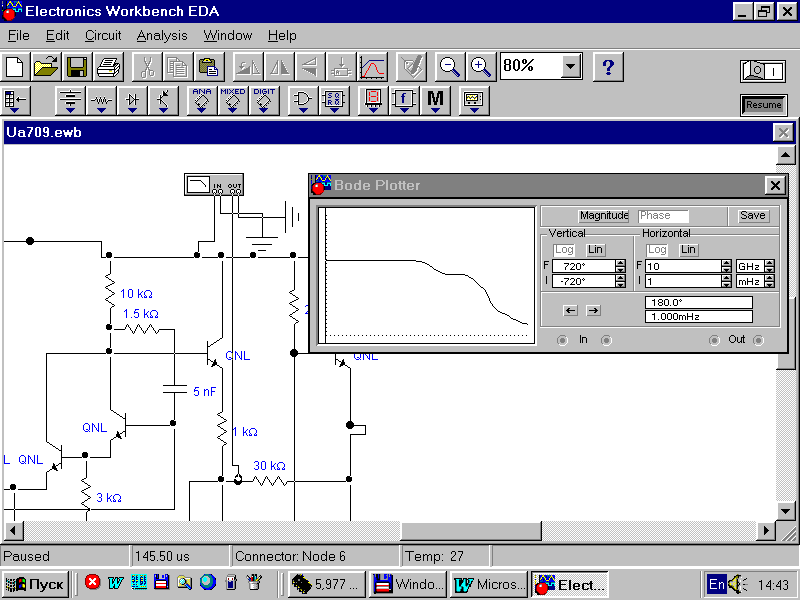The image size is (800, 600).
Task: Open the Diodes parts bin
Action: pos(132,101)
